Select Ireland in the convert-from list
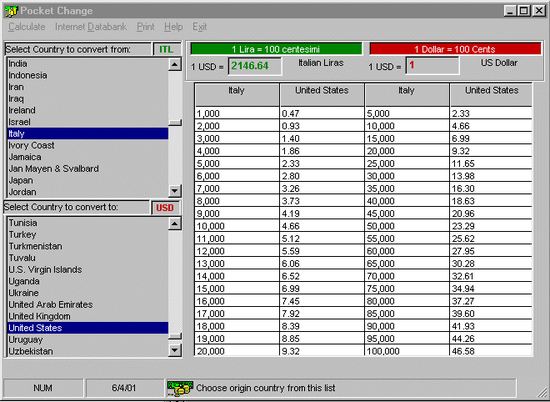The image size is (550, 402). point(88,110)
